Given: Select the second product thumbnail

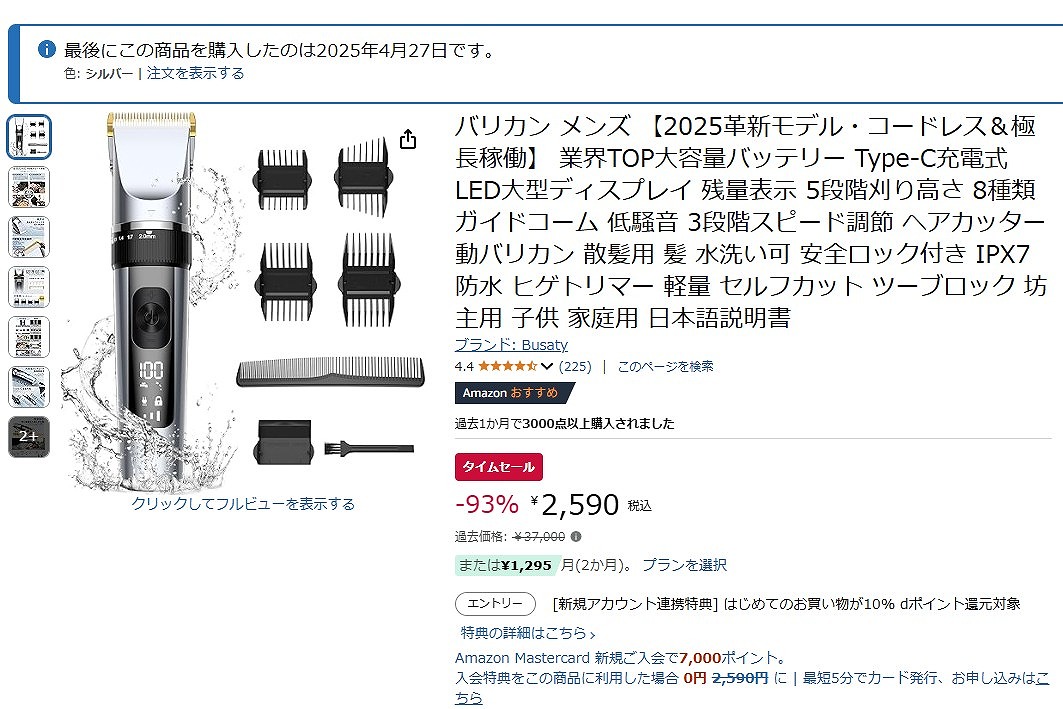Looking at the screenshot, I should tap(29, 187).
